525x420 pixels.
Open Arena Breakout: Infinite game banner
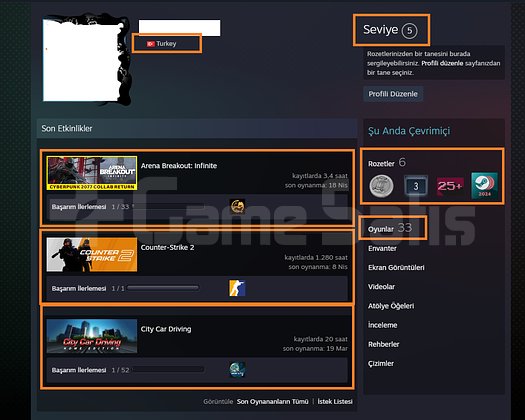coord(92,173)
